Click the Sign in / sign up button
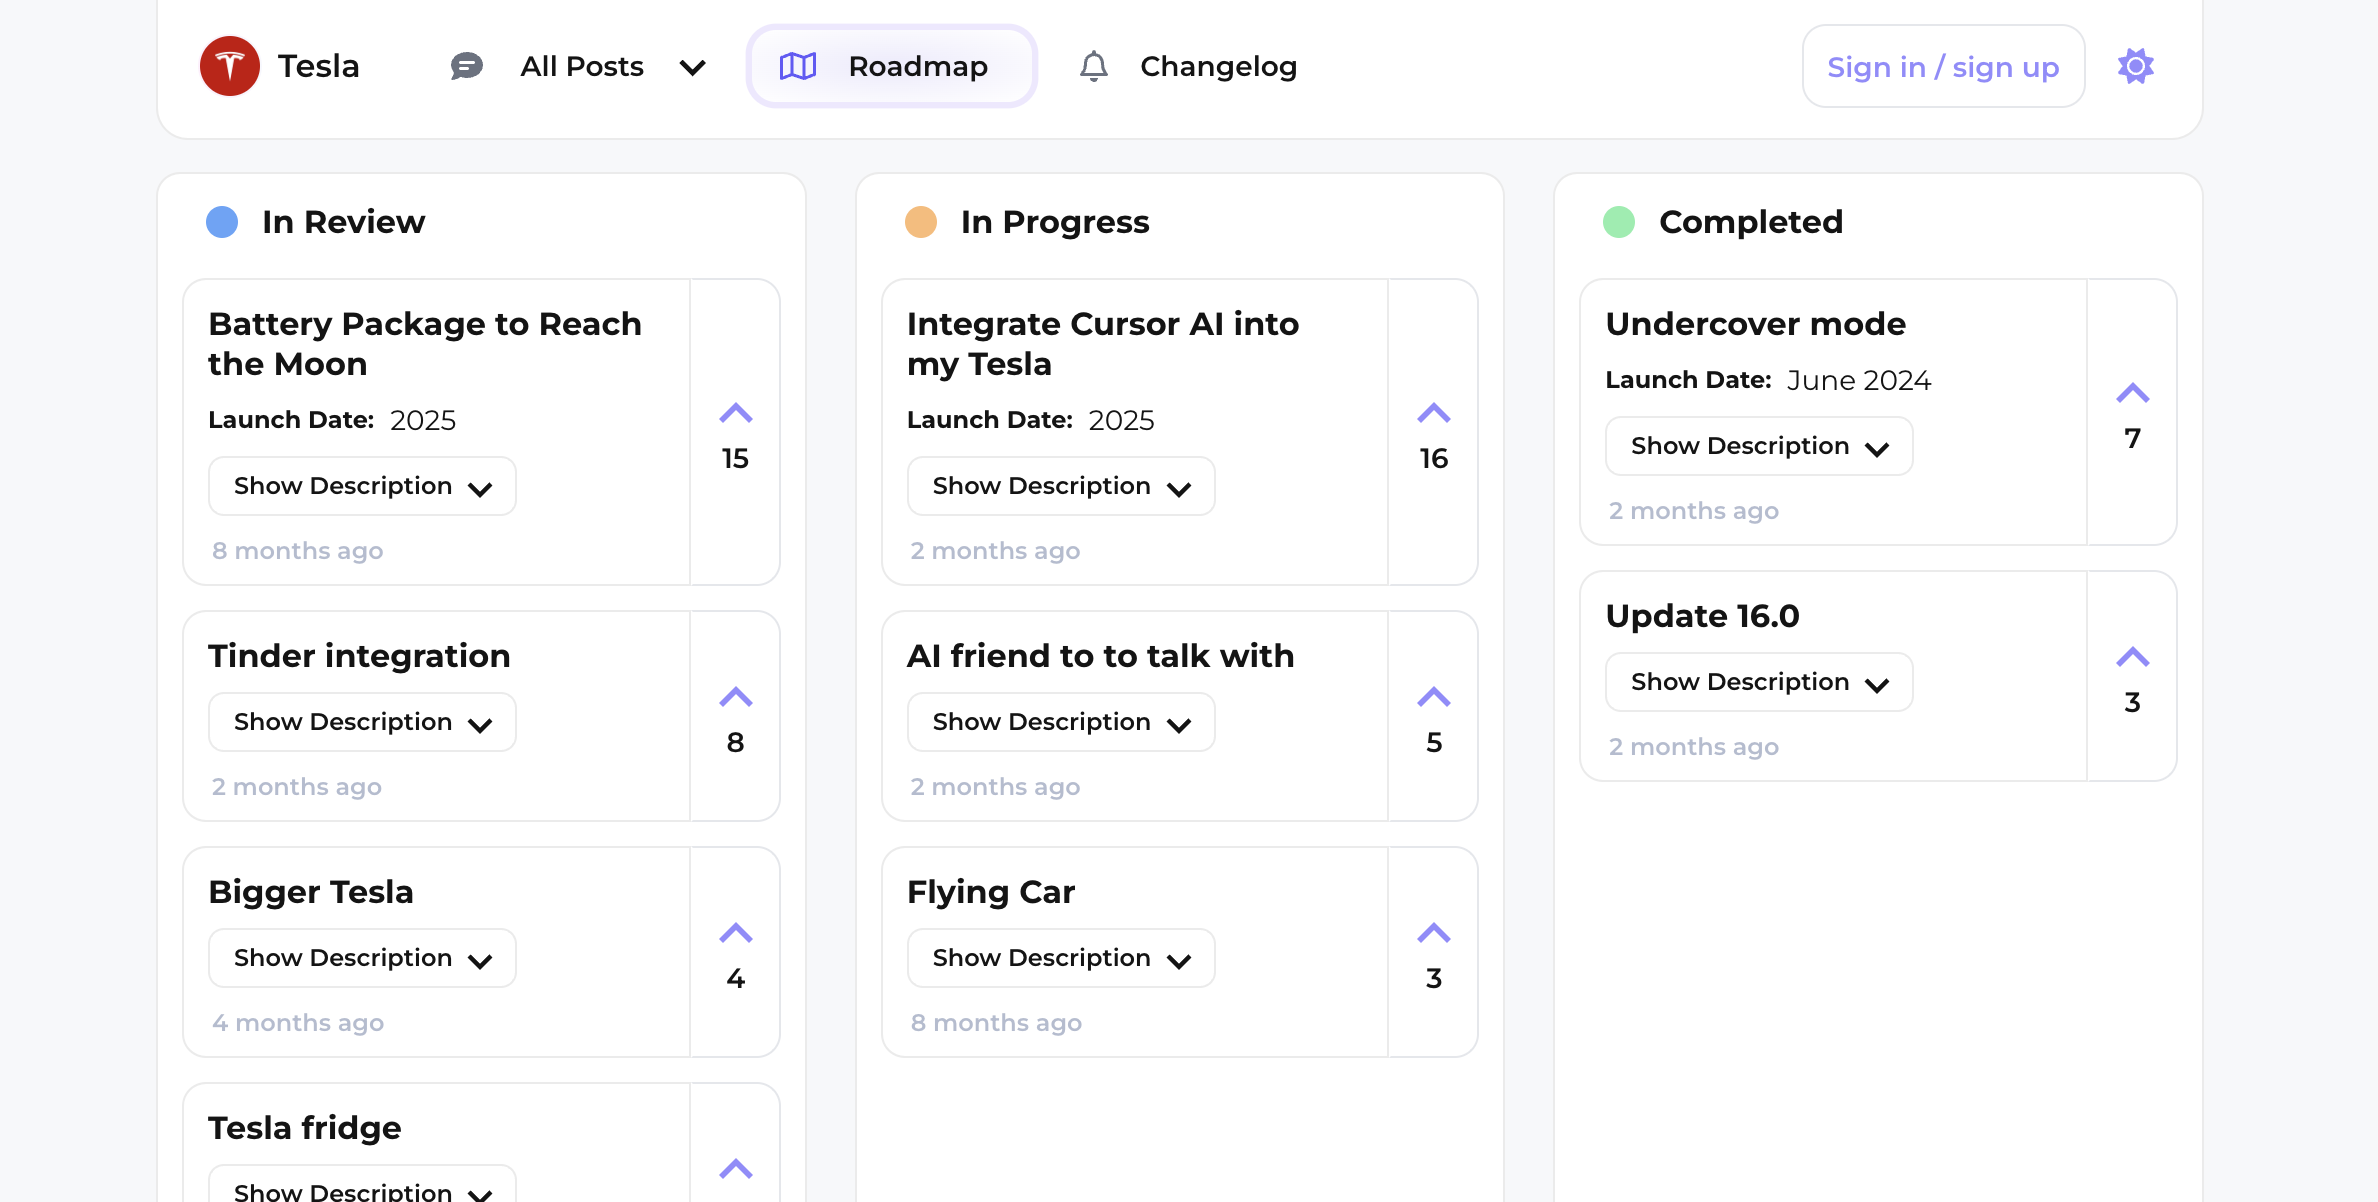This screenshot has width=2378, height=1202. pyautogui.click(x=1942, y=66)
